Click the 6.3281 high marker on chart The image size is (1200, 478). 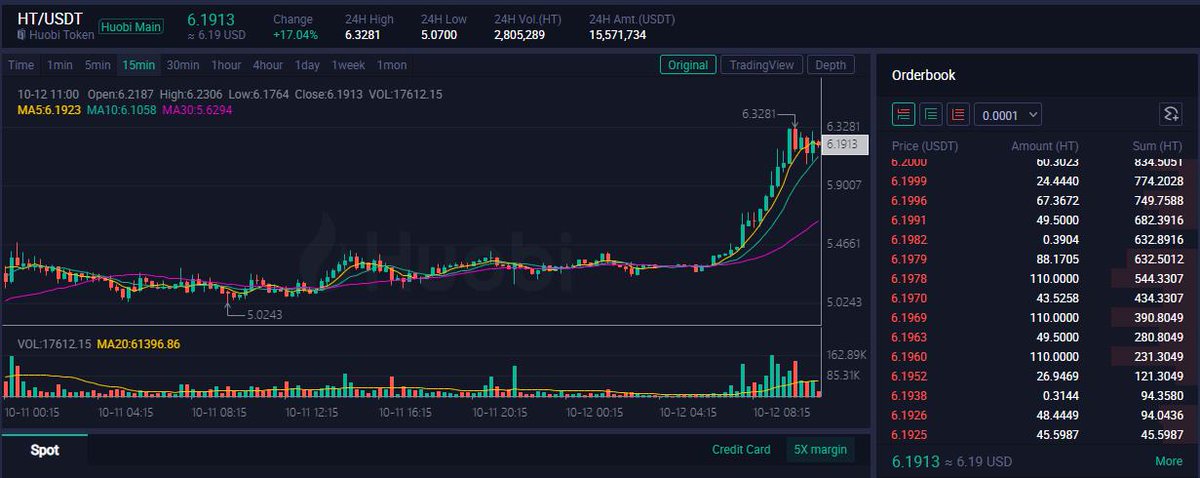point(760,116)
